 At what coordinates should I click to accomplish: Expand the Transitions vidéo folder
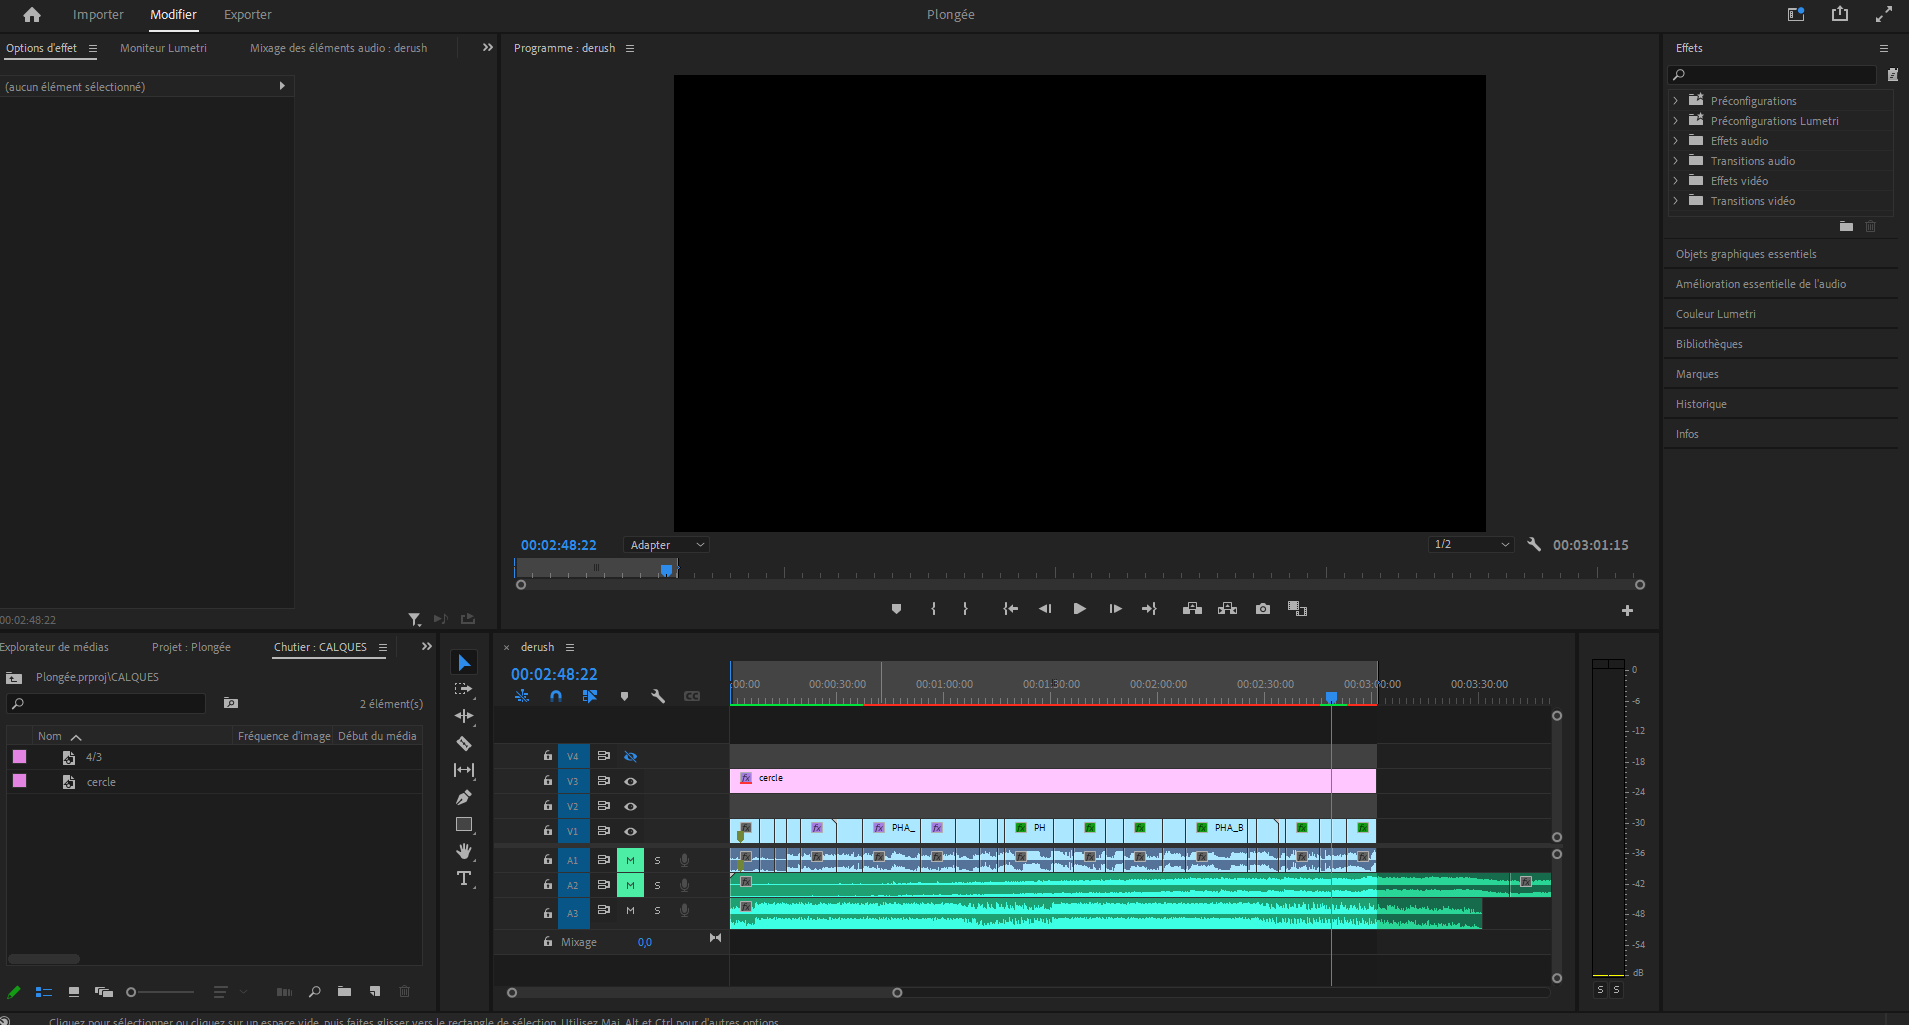[1676, 201]
